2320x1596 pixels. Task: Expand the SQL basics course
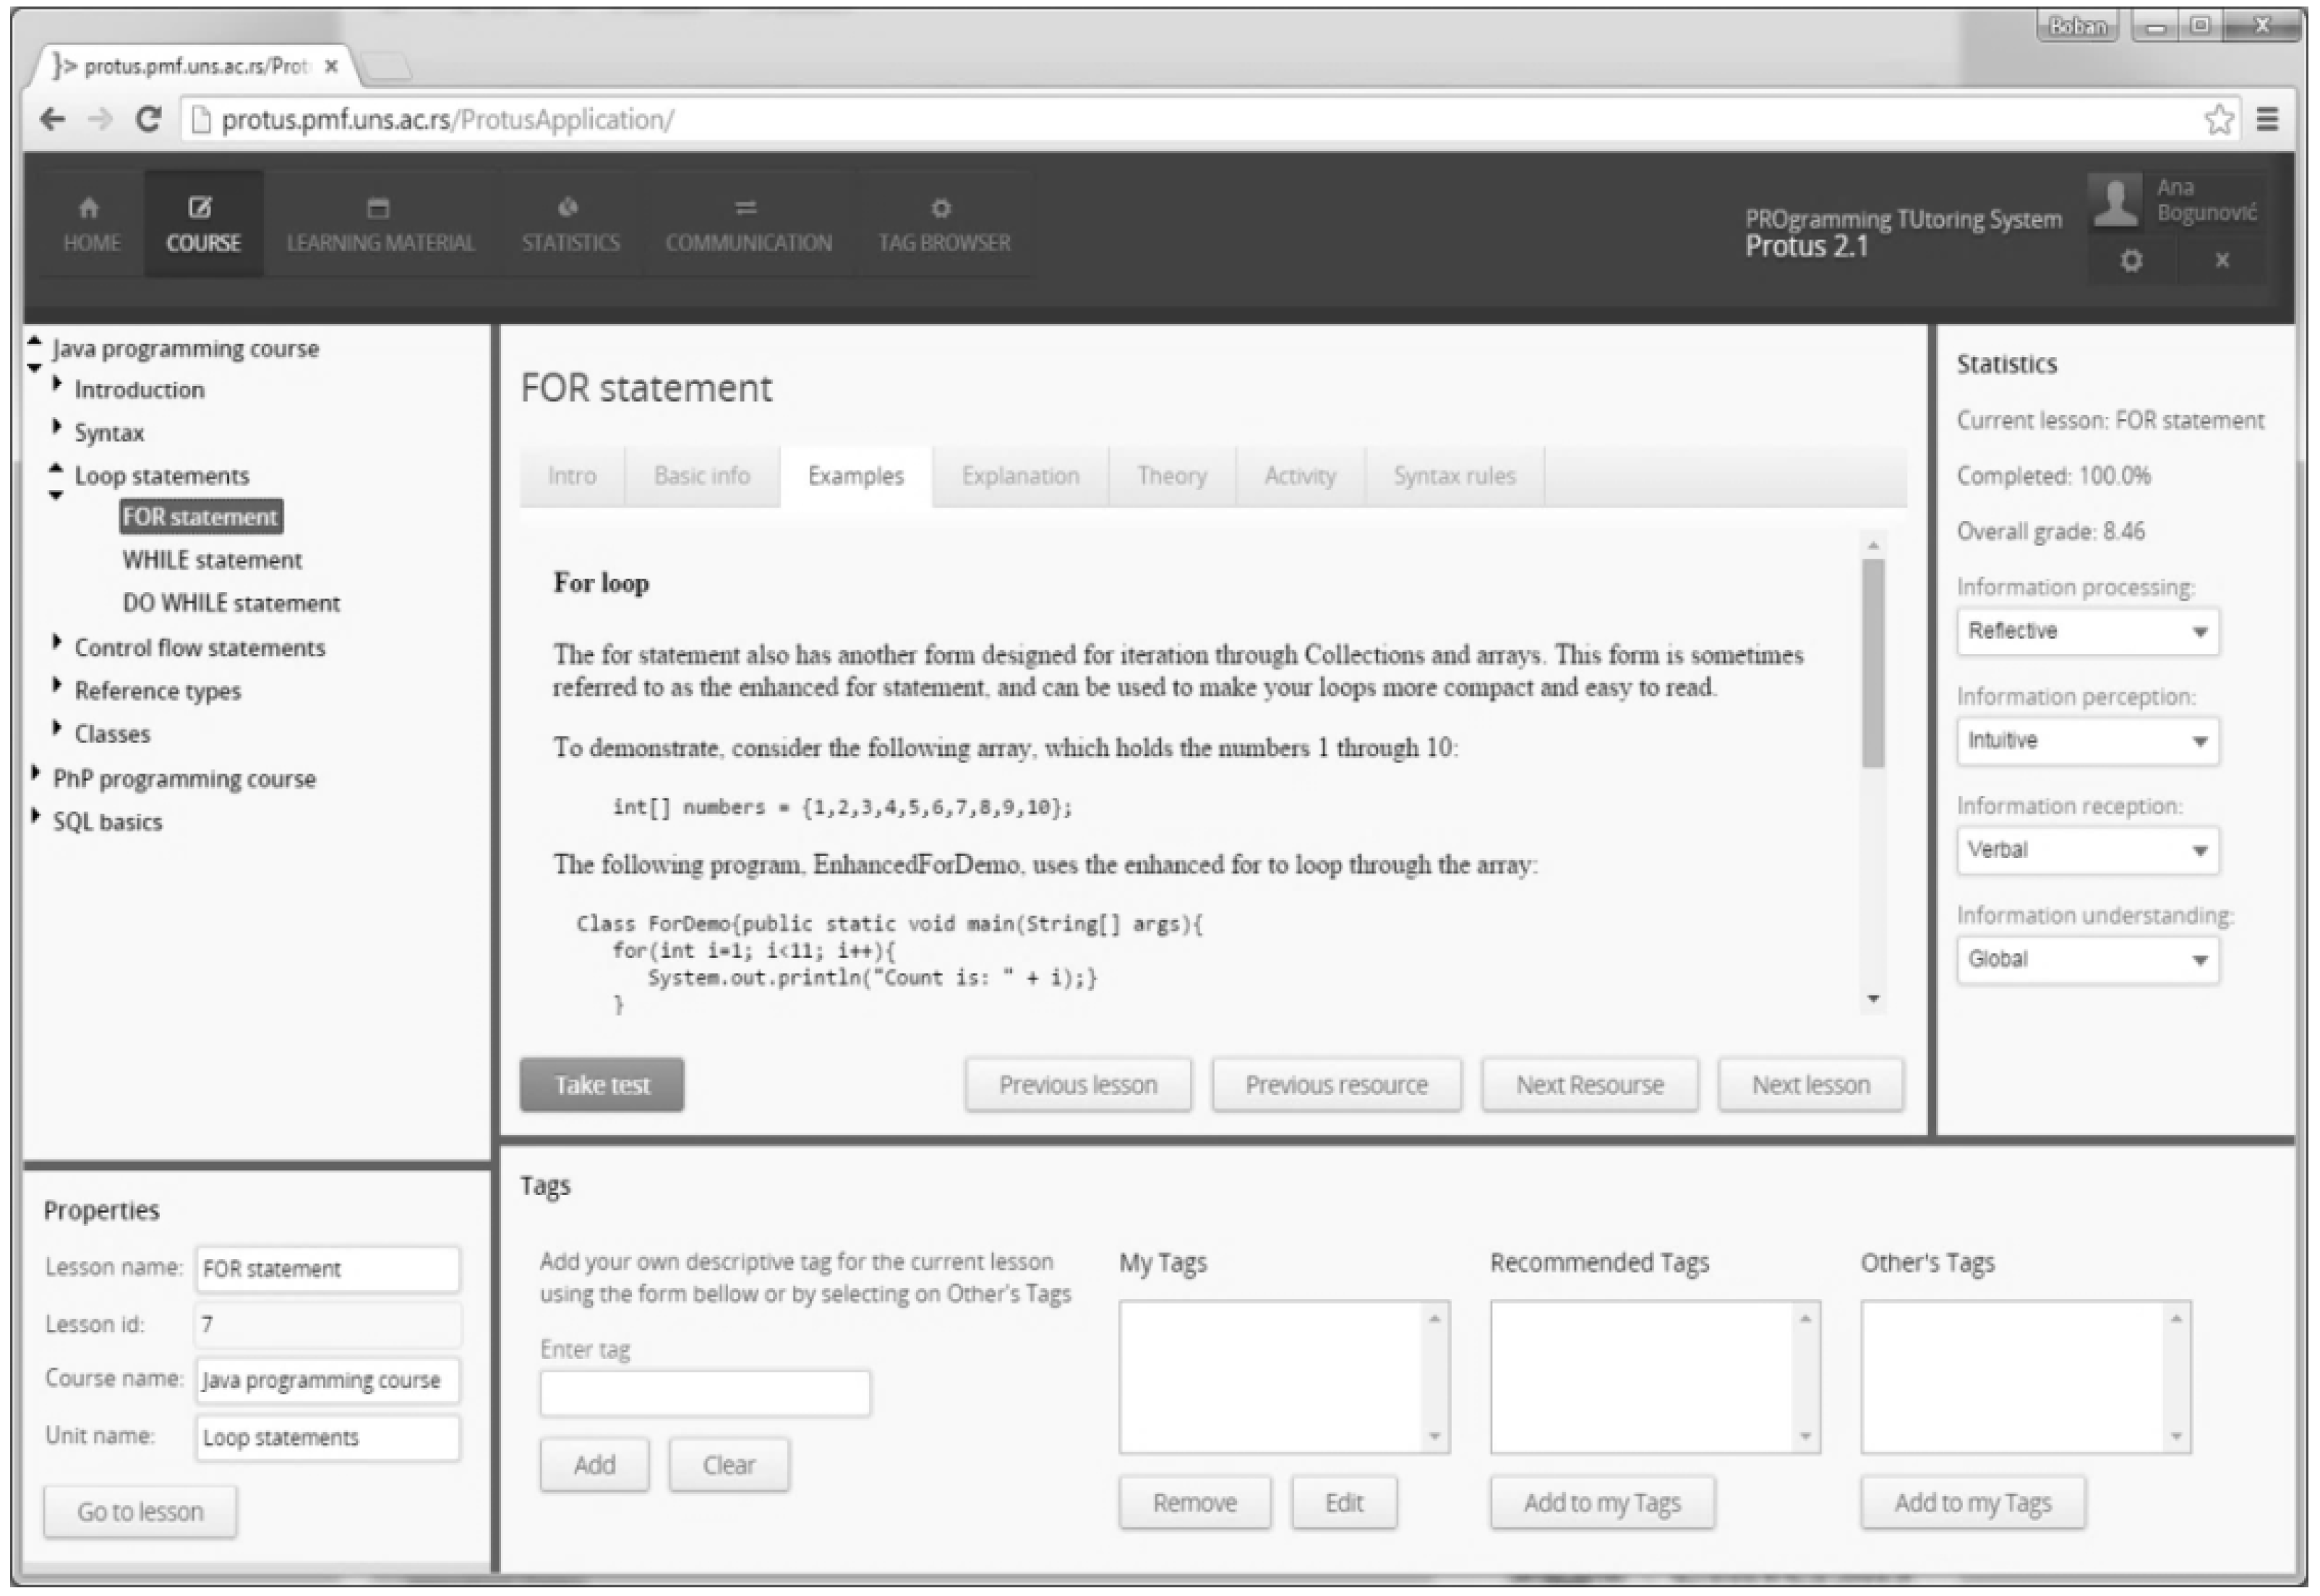pos(36,816)
